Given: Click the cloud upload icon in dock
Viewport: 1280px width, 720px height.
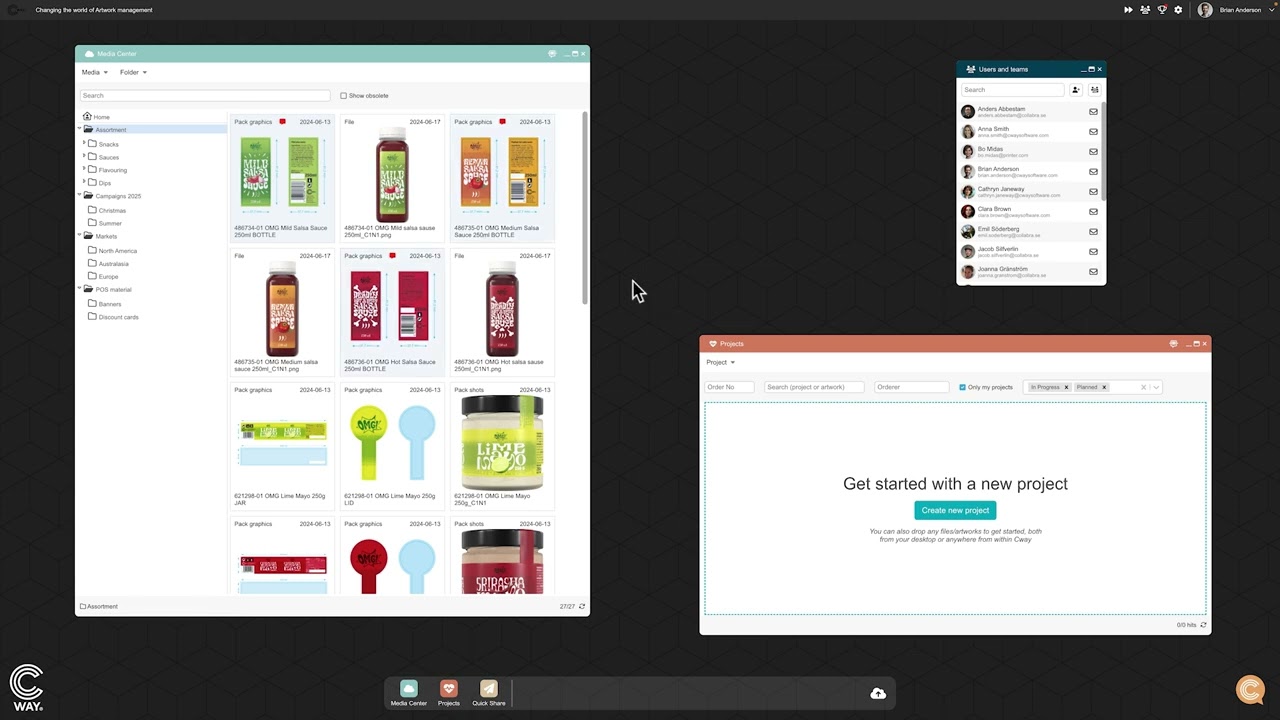Looking at the screenshot, I should pyautogui.click(x=878, y=693).
